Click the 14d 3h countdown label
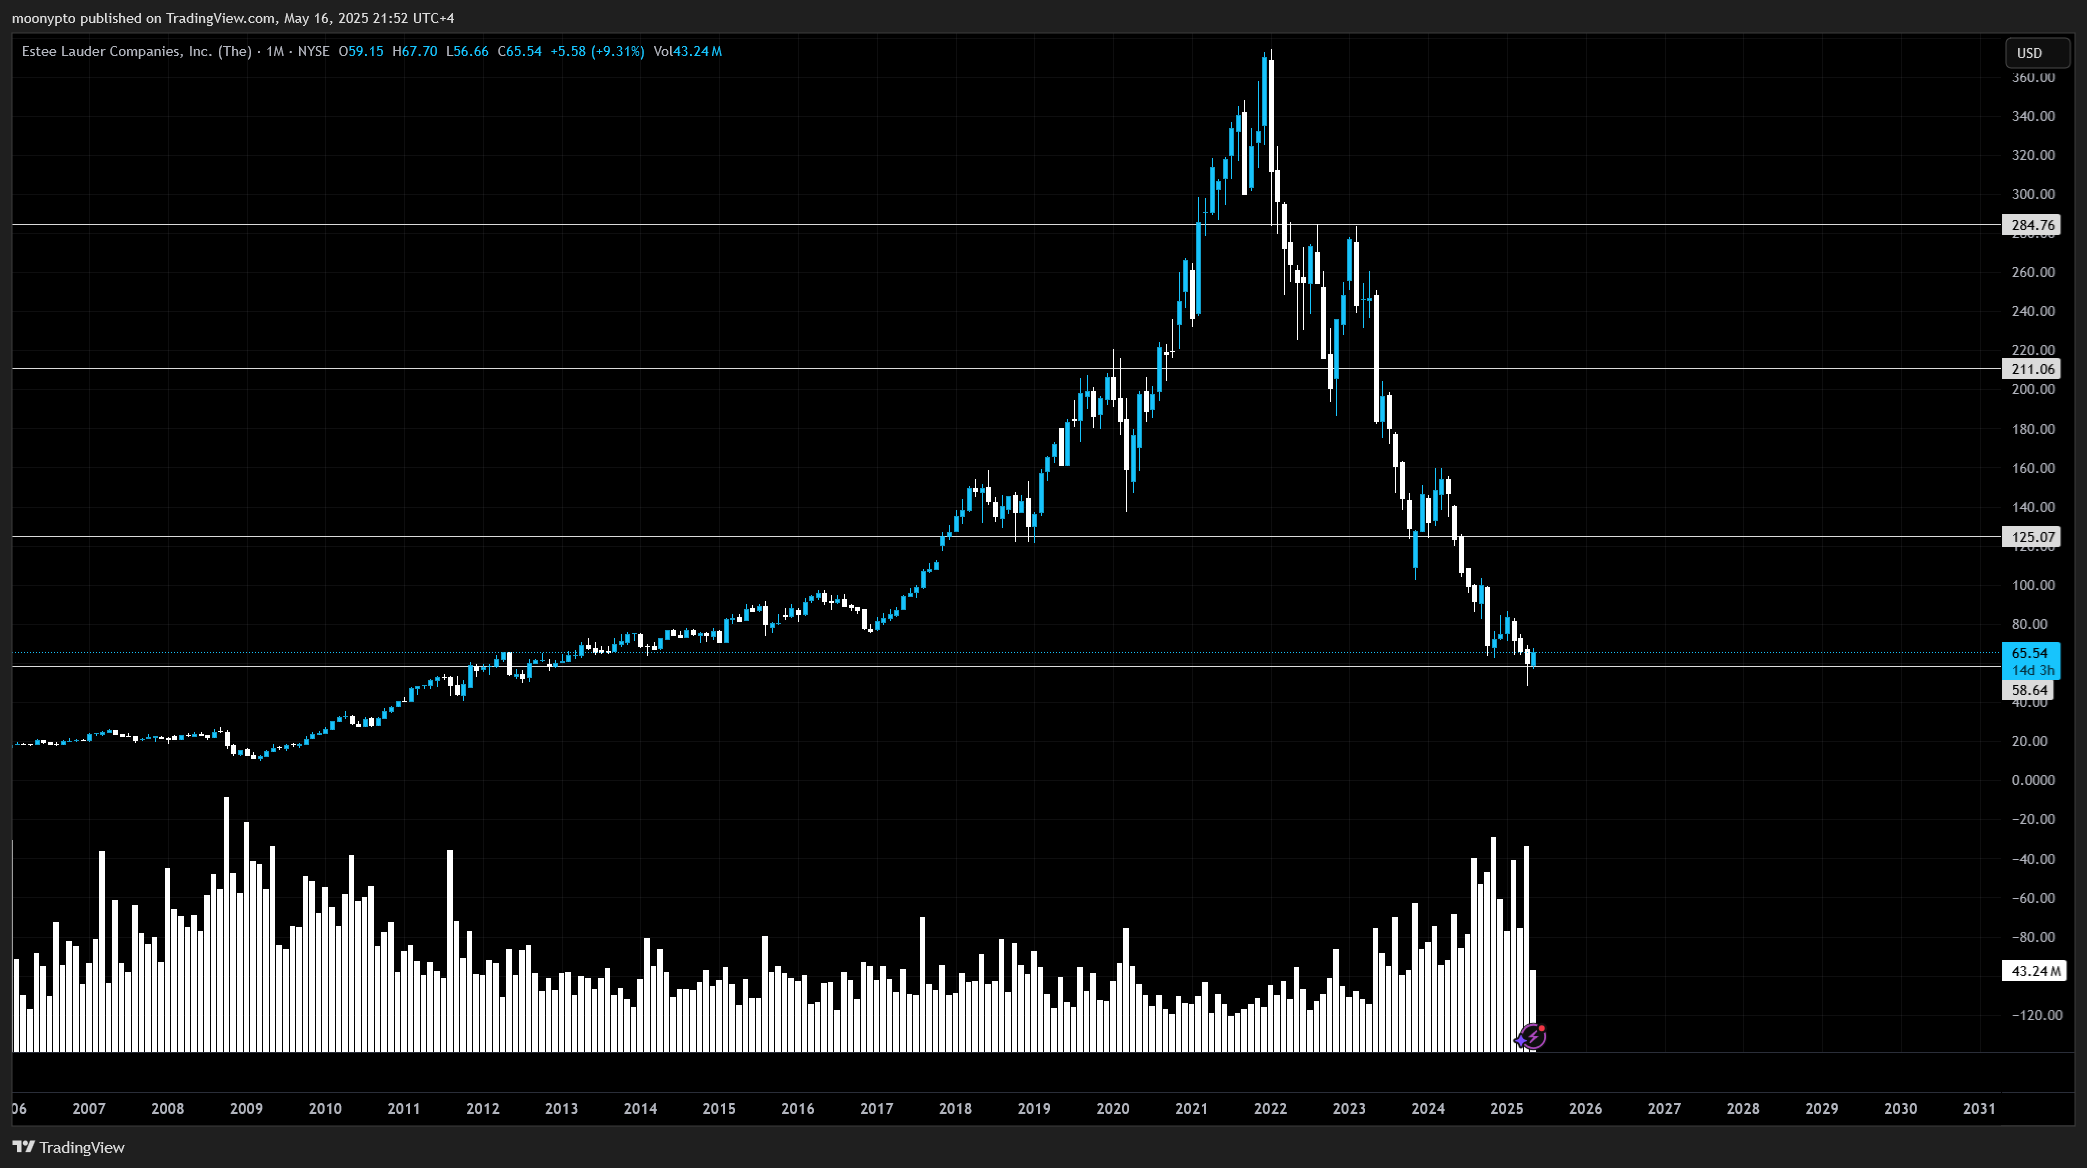 [2033, 670]
